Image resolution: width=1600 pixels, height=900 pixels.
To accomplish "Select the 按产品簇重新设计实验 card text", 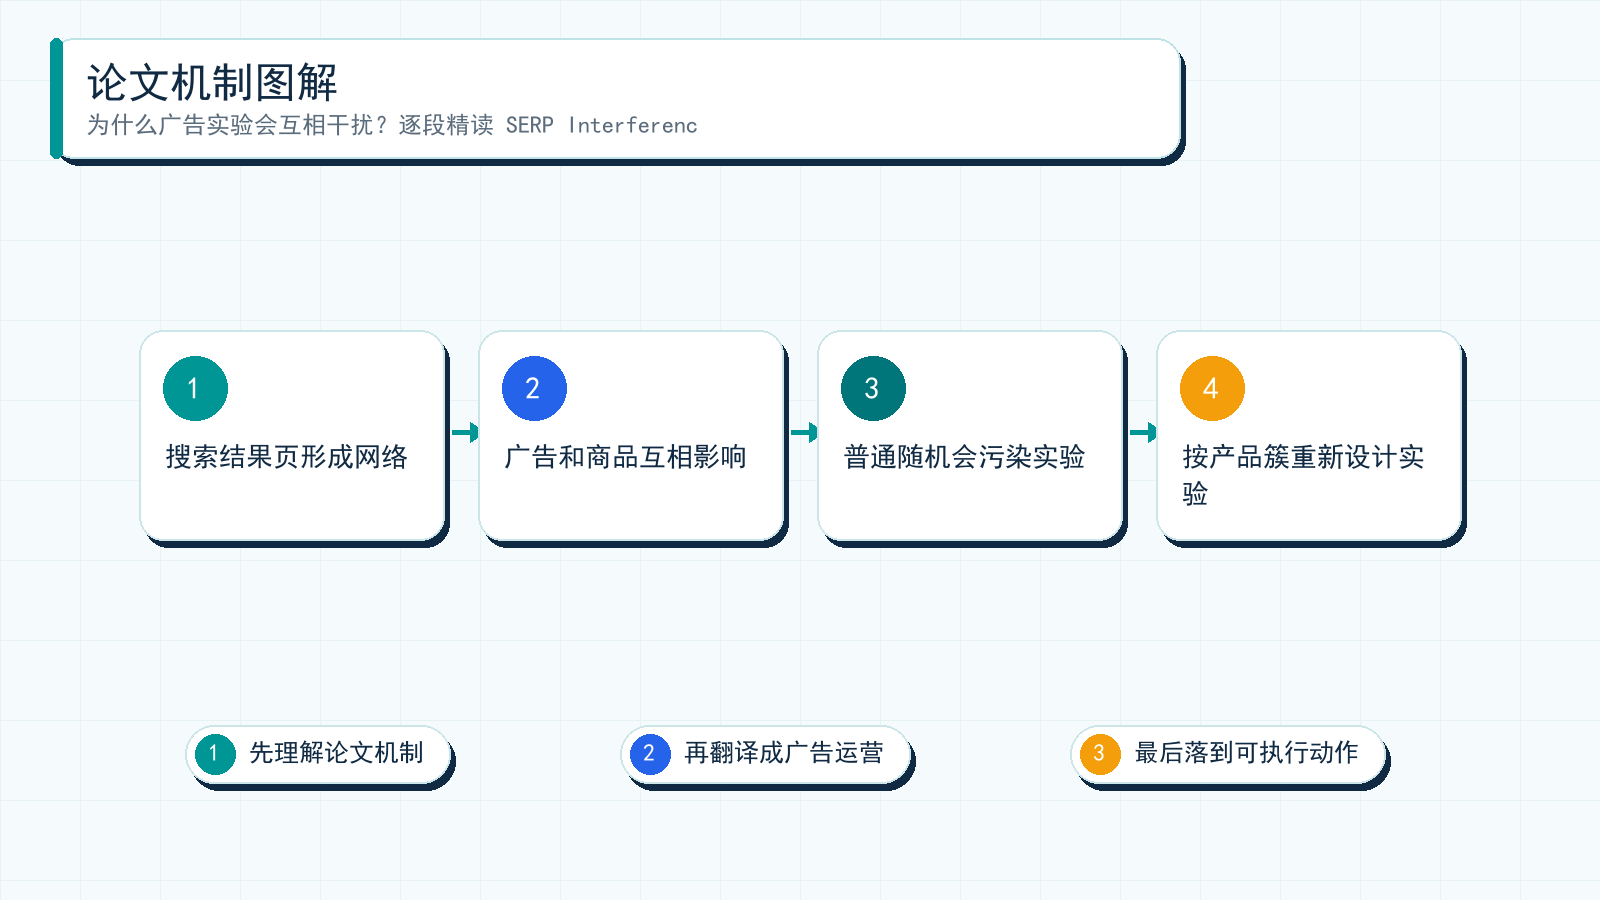I will pyautogui.click(x=1303, y=475).
